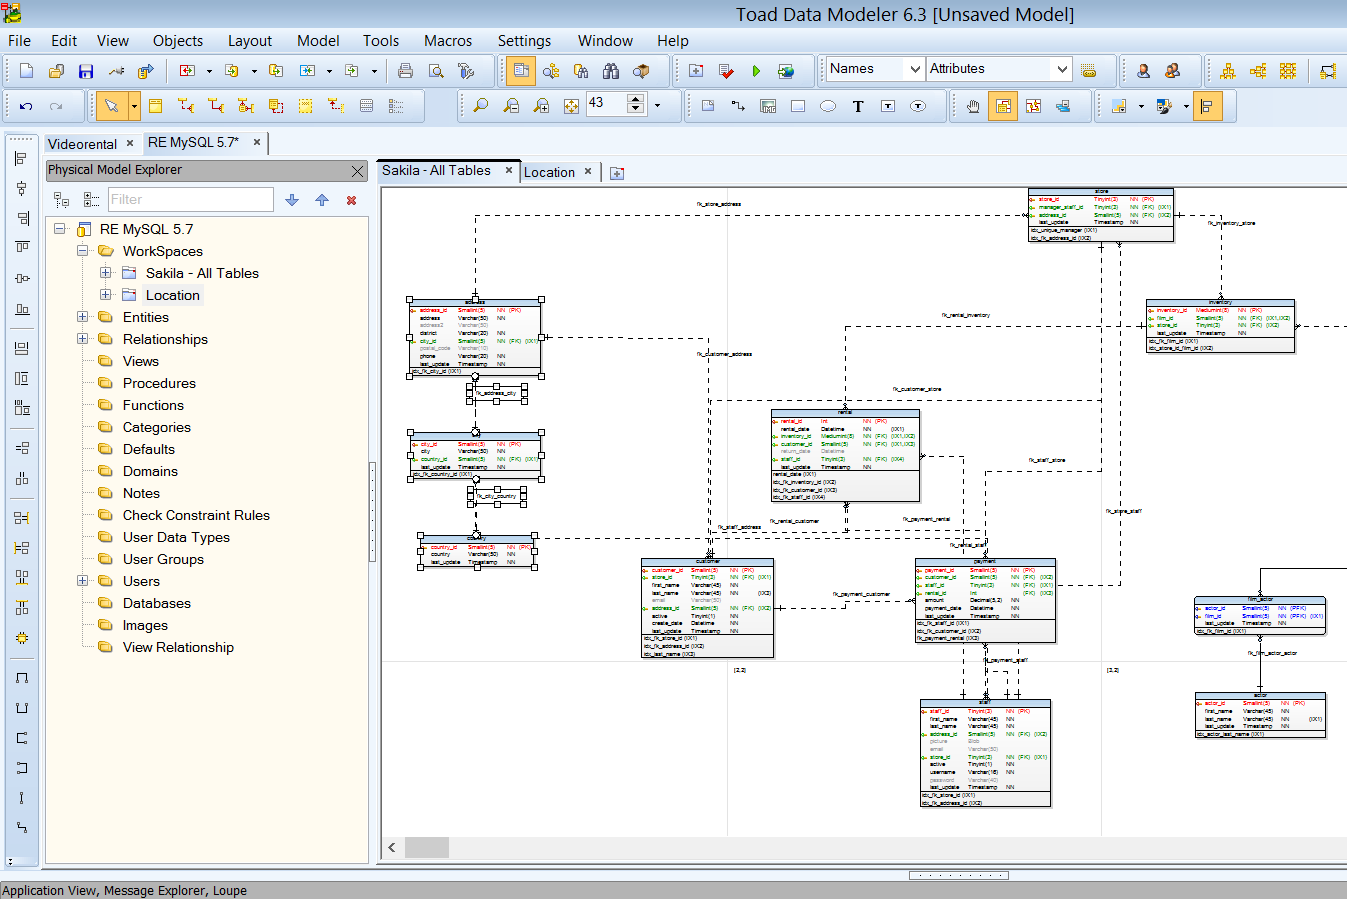Run the green play action
This screenshot has height=899, width=1347.
tap(756, 71)
